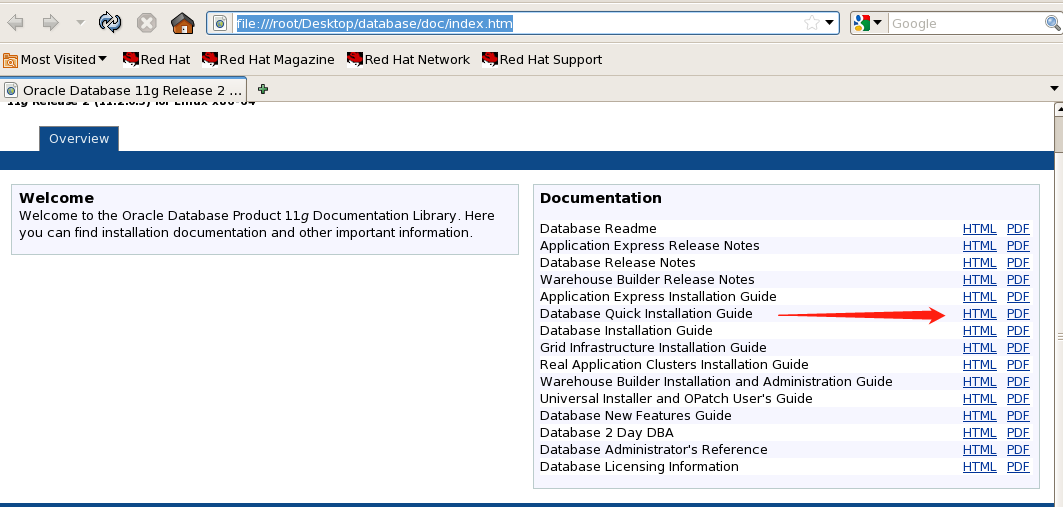The image size is (1063, 507).
Task: Open Application Express Installation Guide HTML
Action: 980,296
